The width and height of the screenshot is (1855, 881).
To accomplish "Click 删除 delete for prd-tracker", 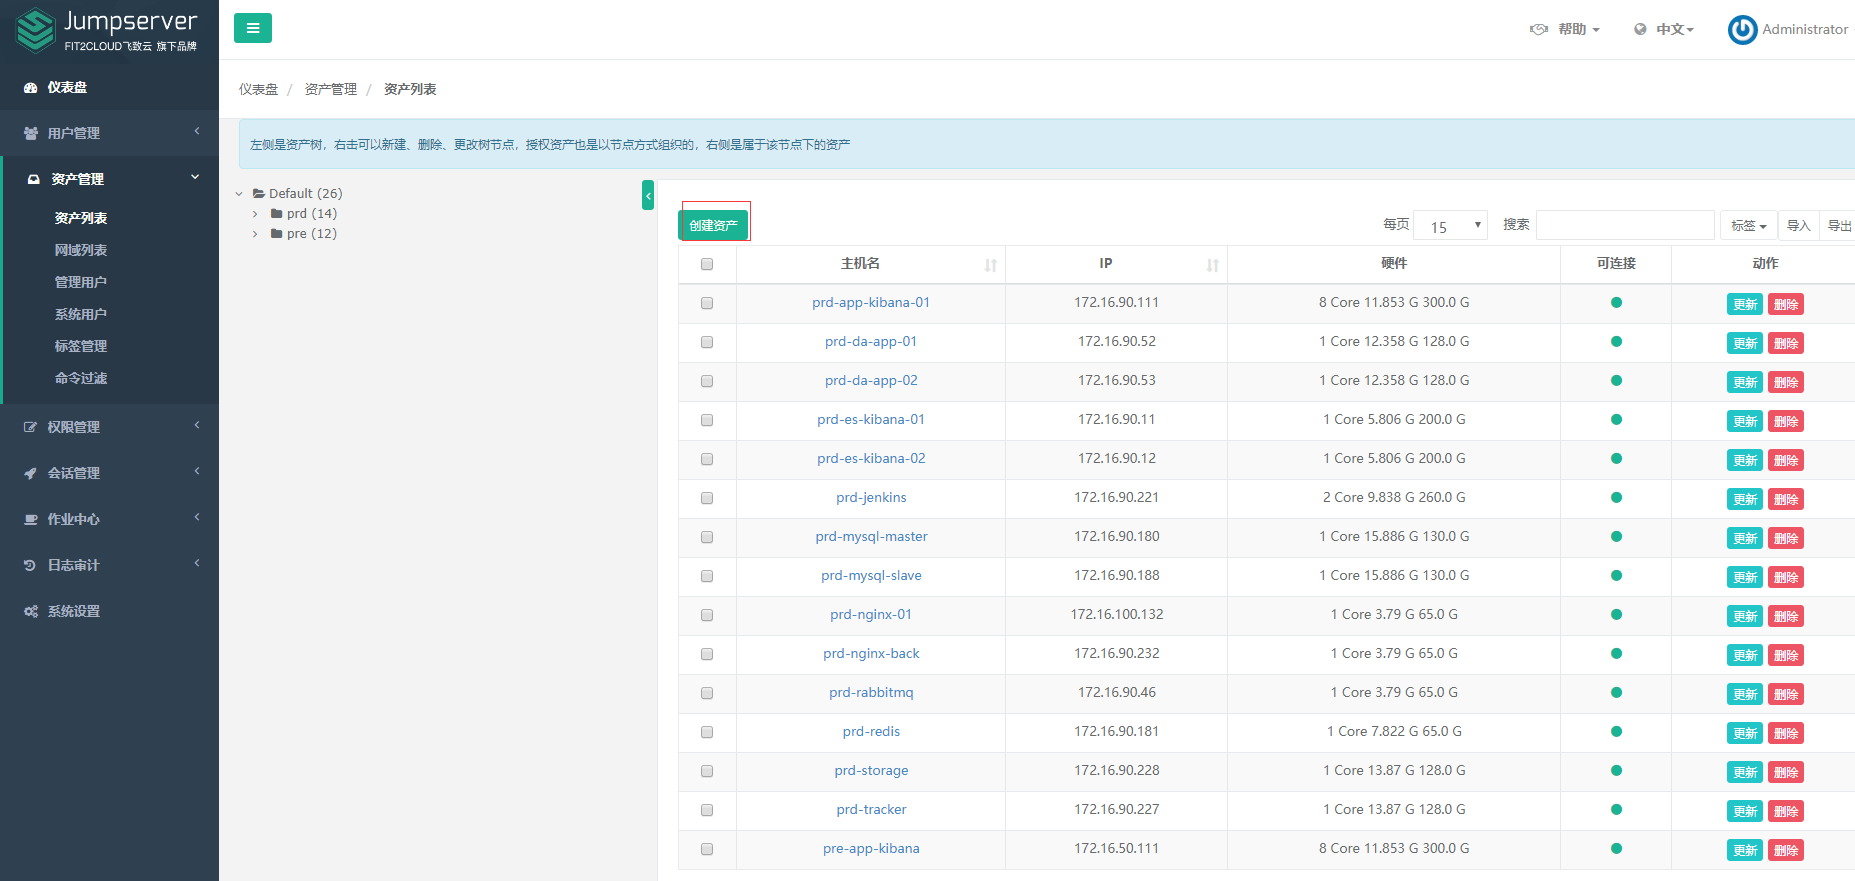I will click(1786, 811).
